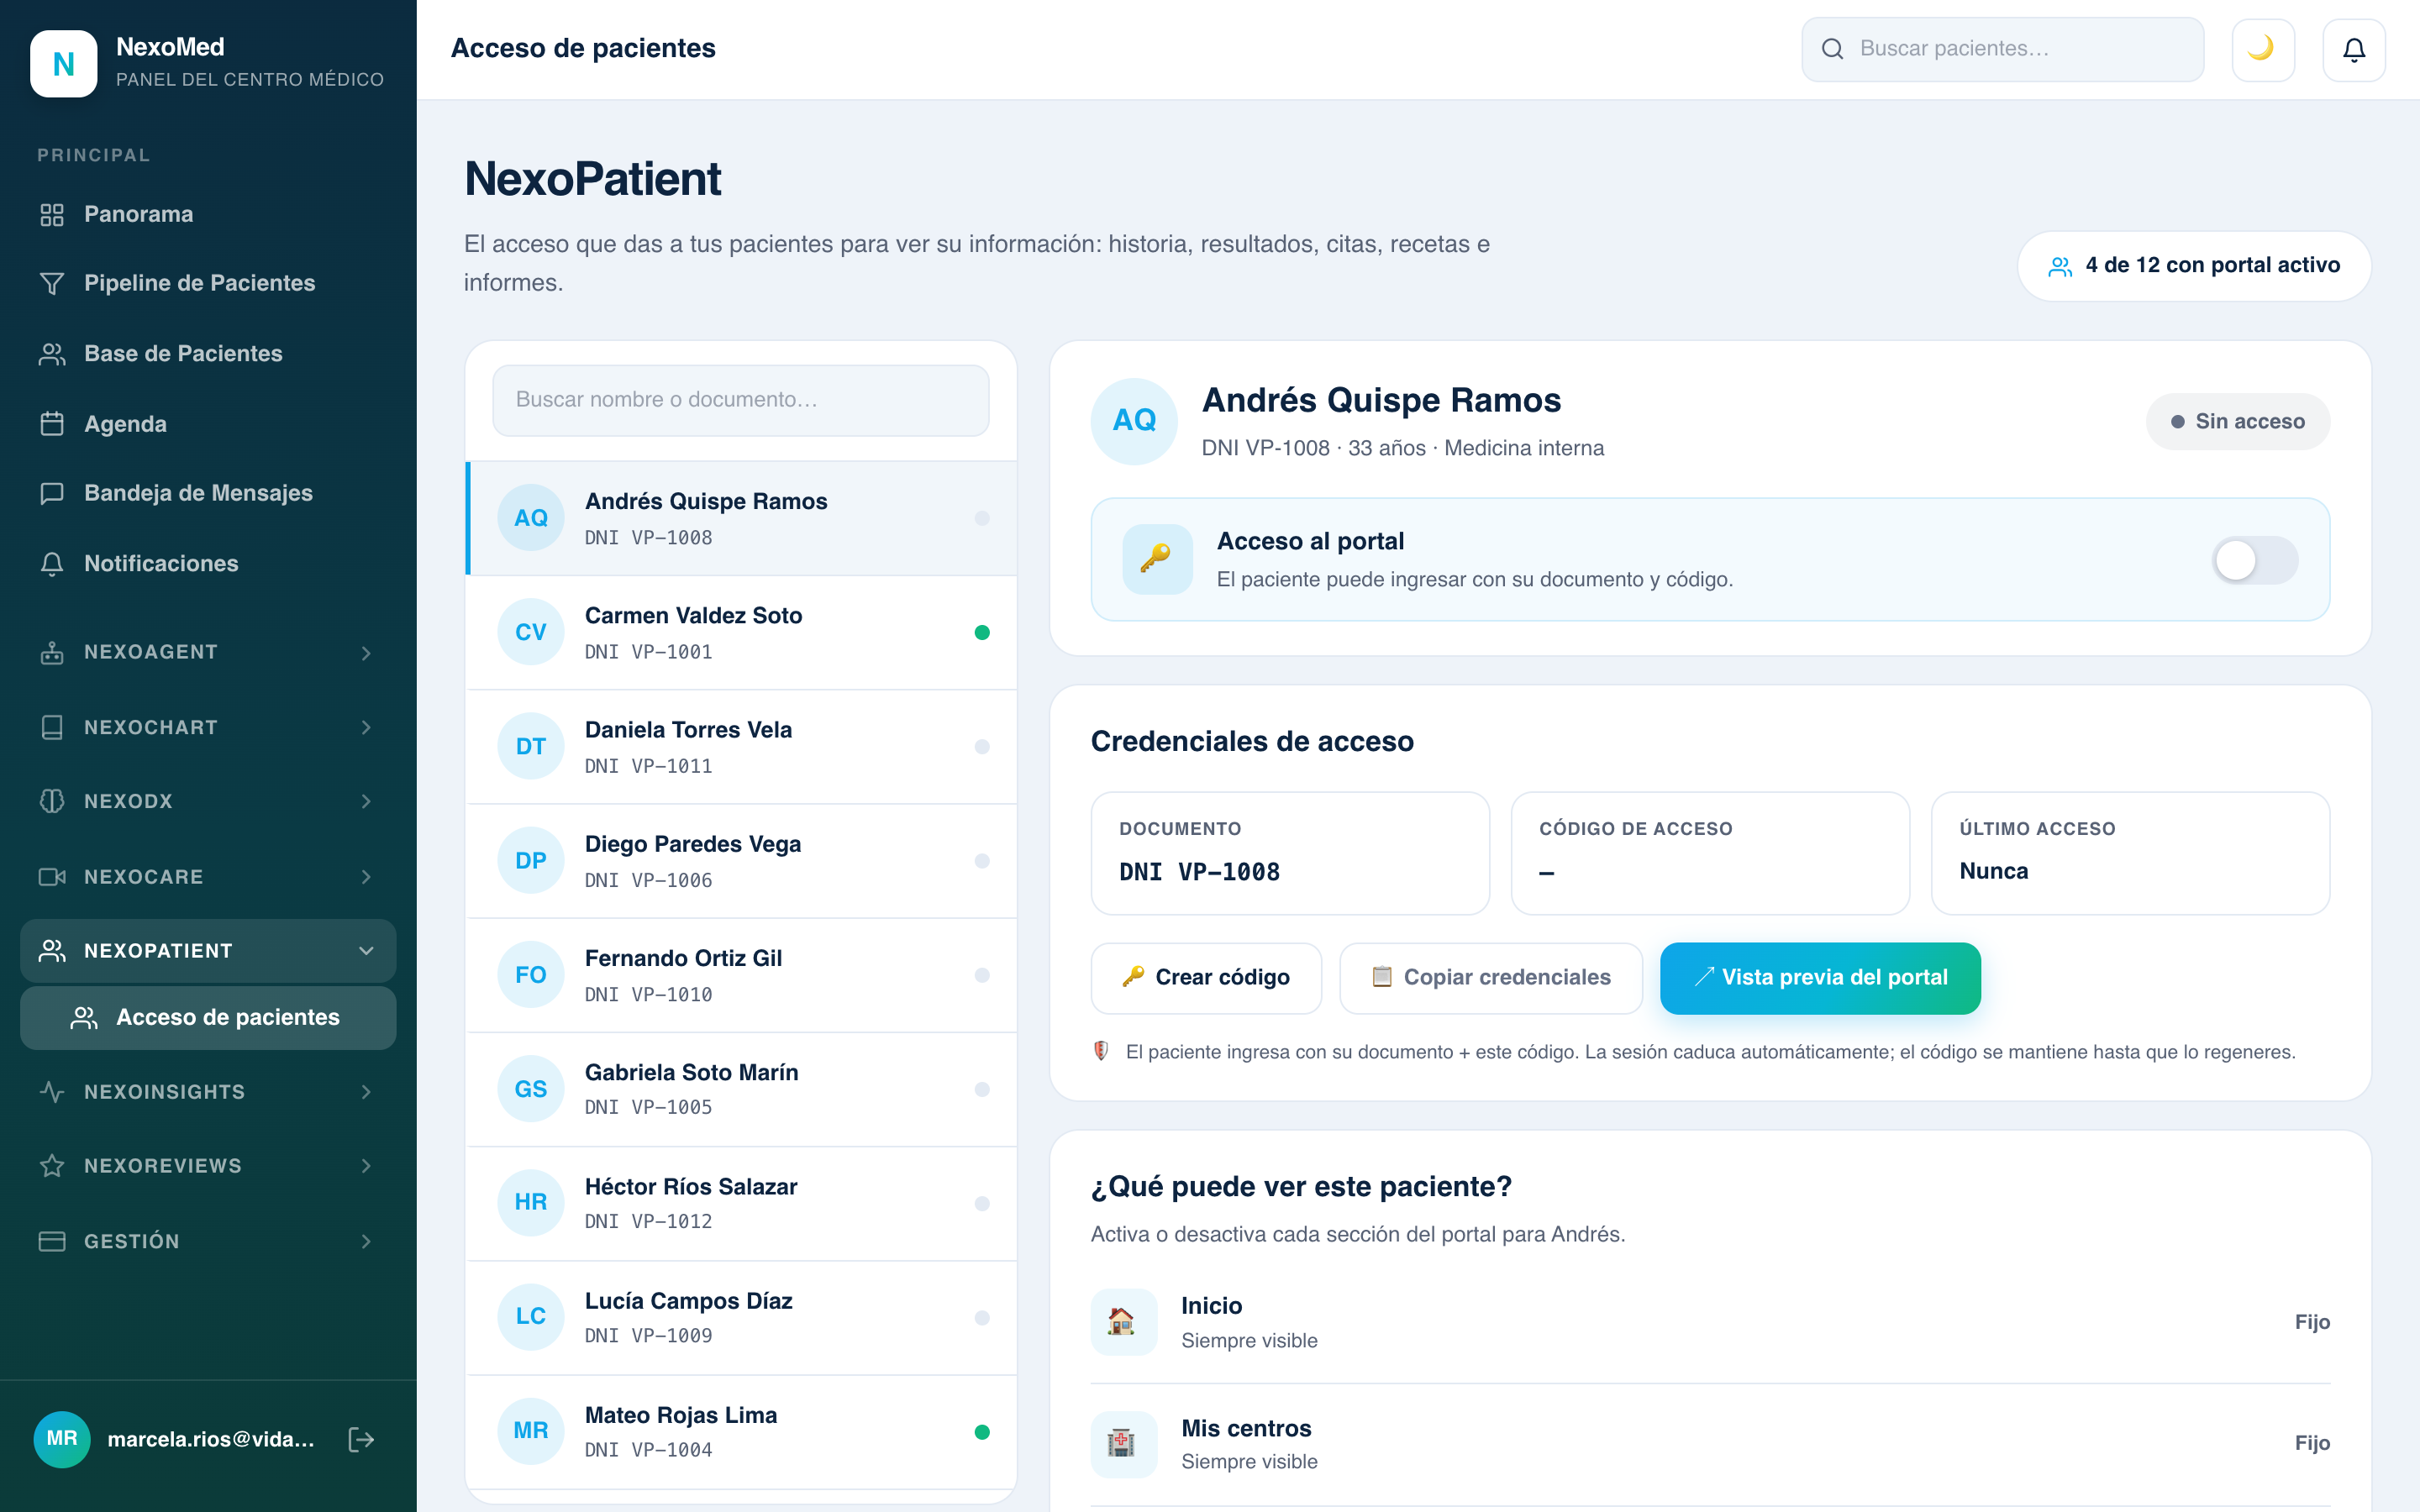Toggle dark mode moon icon

[x=2263, y=49]
